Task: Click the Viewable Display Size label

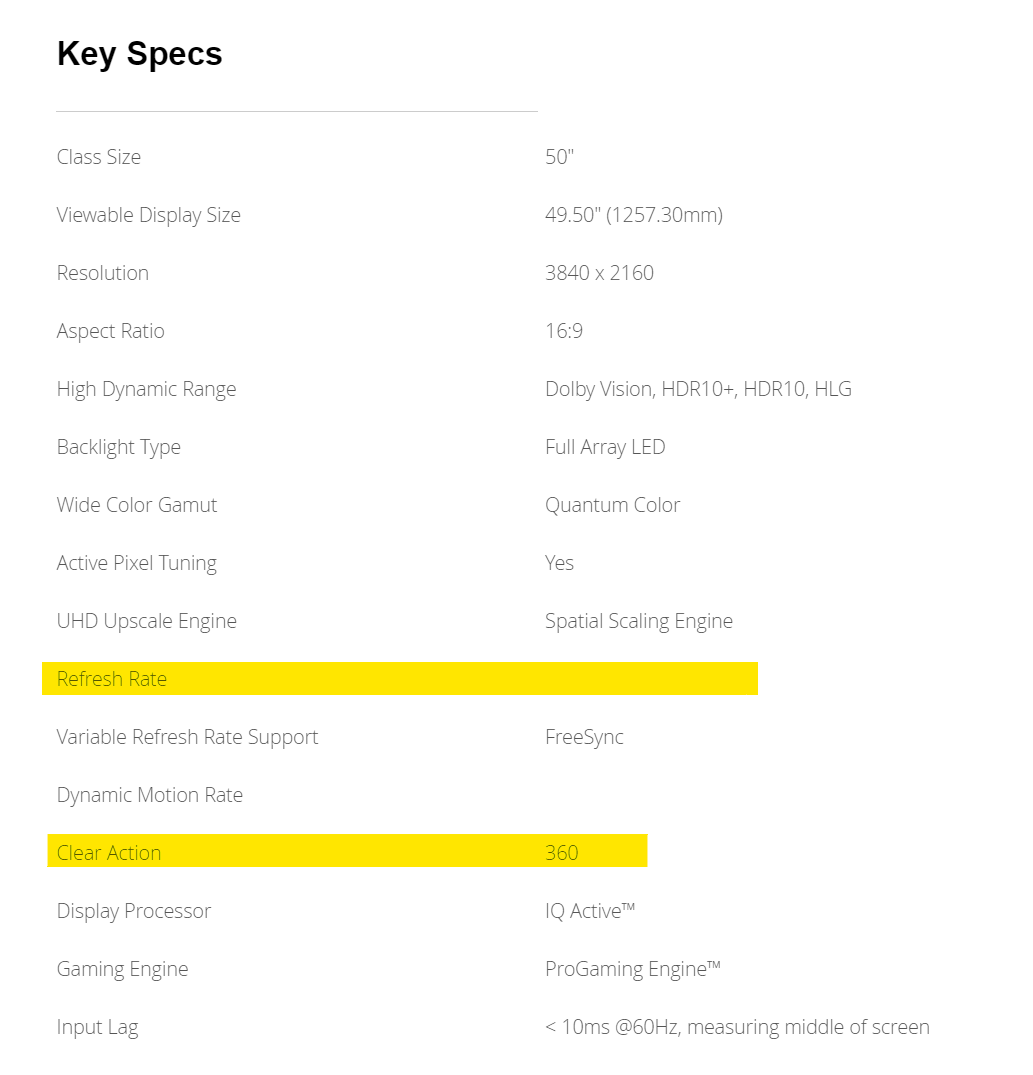Action: click(x=148, y=215)
